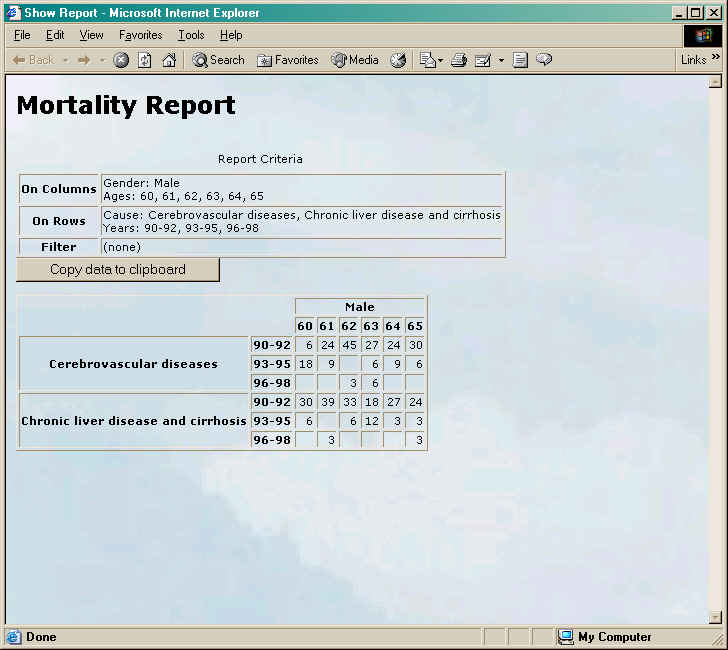
Task: Open the Search toolbar button
Action: [218, 60]
